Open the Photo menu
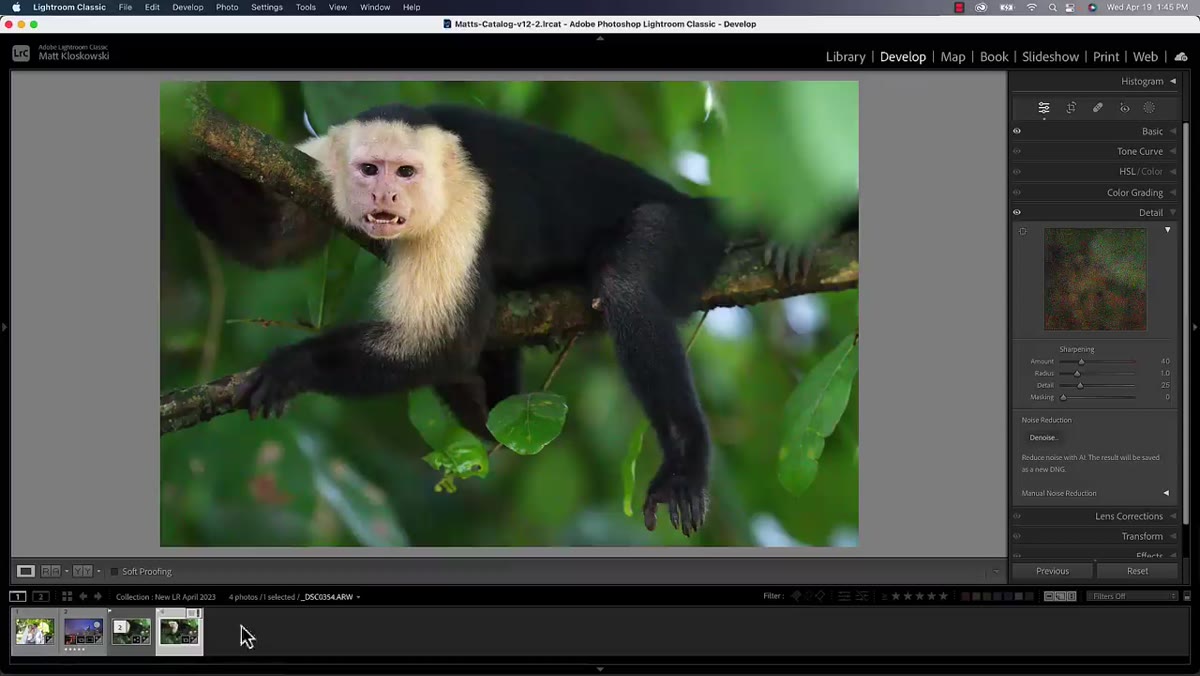Viewport: 1200px width, 676px height. coord(227,7)
